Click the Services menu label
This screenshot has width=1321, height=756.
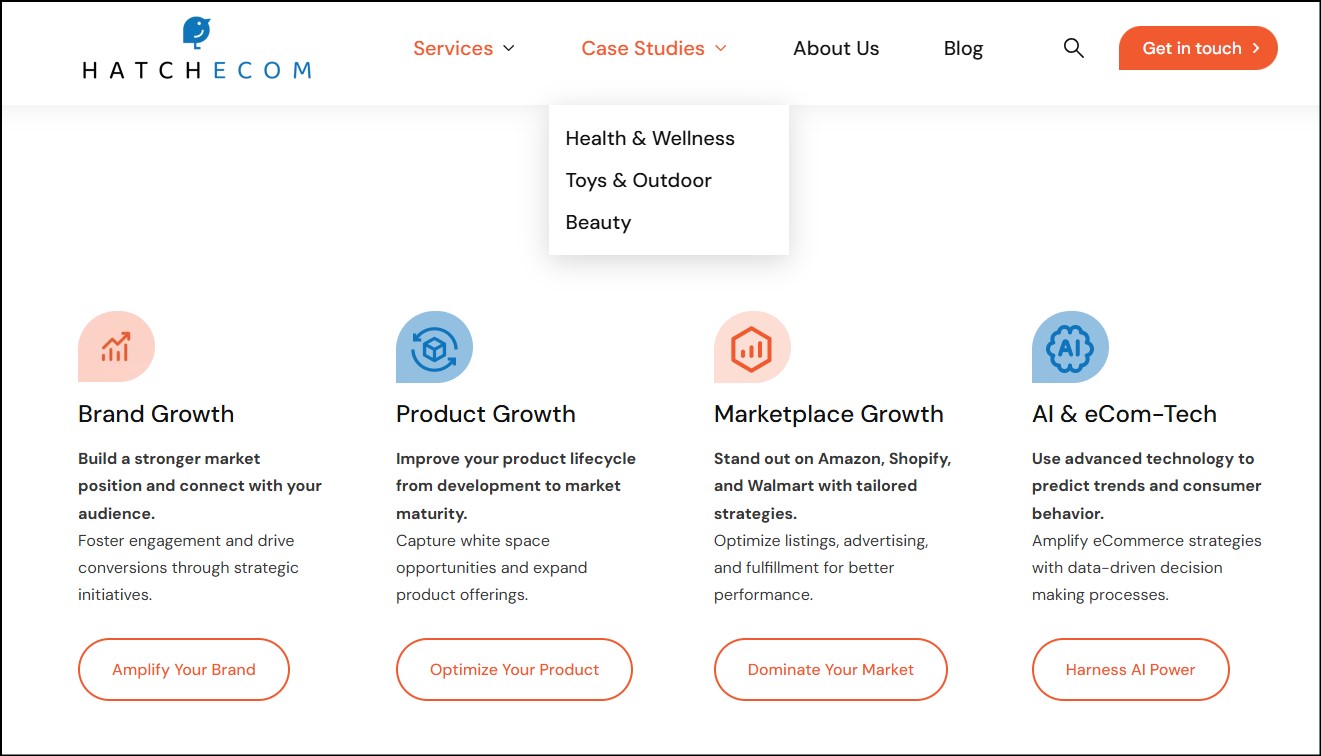click(x=453, y=48)
